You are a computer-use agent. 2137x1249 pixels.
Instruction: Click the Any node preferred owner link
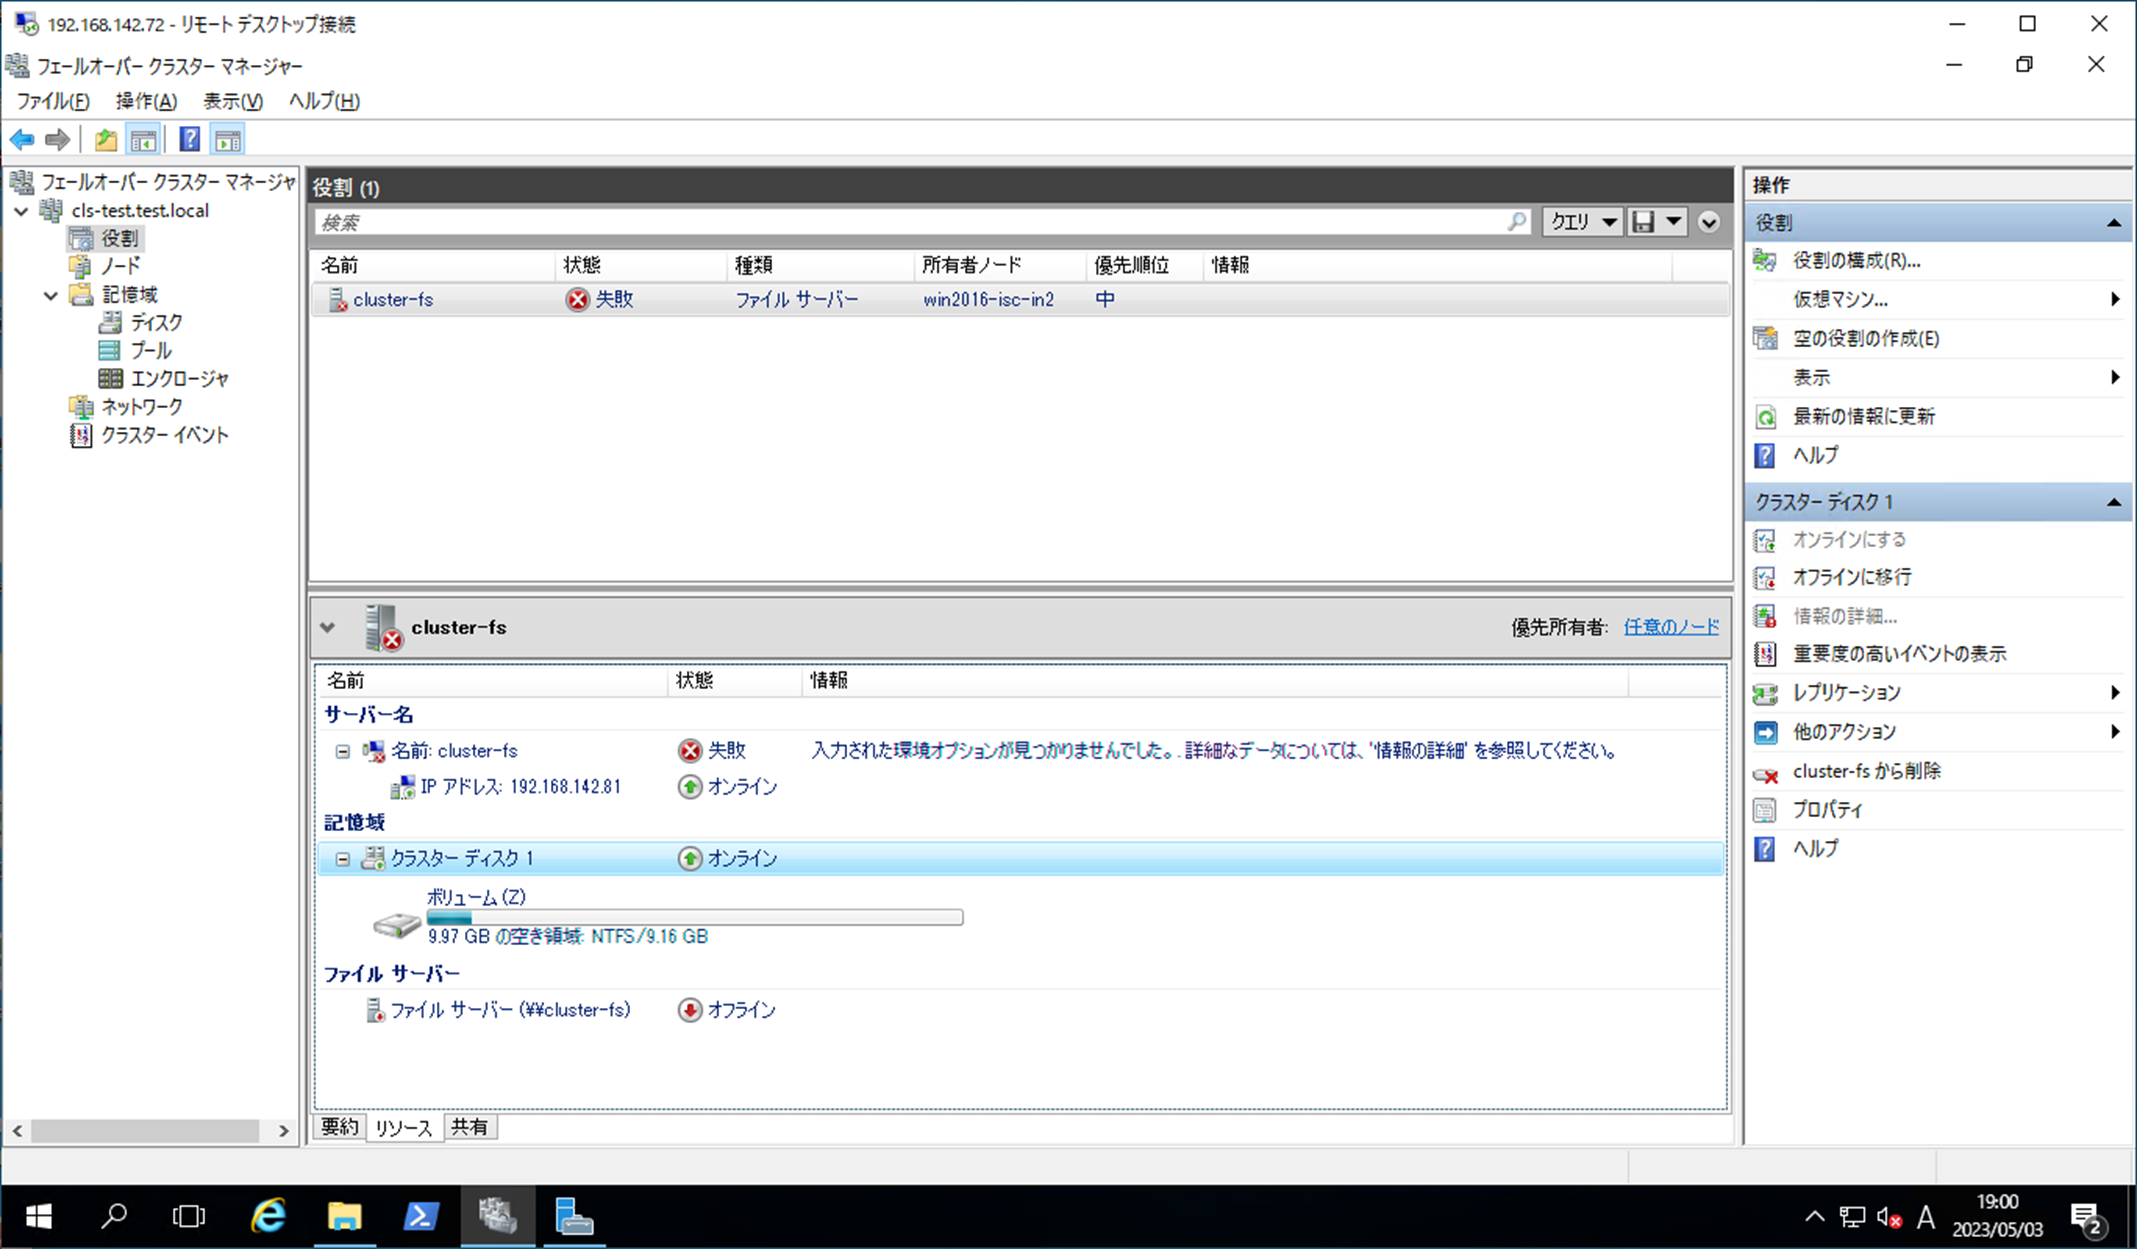coord(1671,627)
